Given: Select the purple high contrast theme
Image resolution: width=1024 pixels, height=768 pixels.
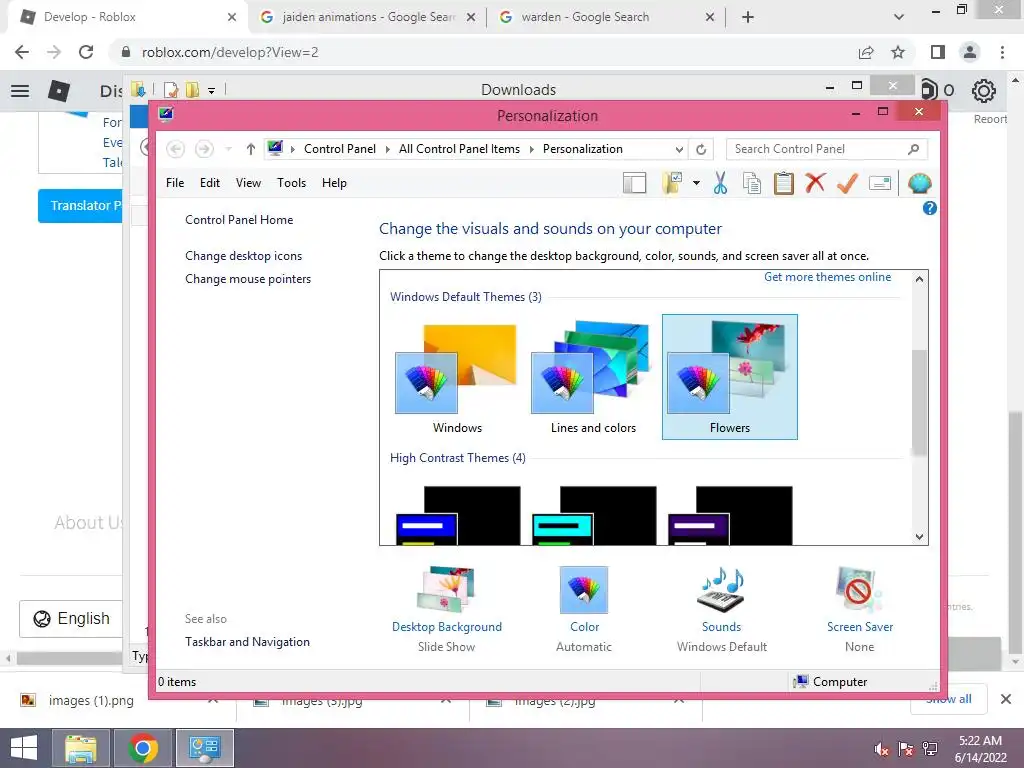Looking at the screenshot, I should click(x=729, y=515).
